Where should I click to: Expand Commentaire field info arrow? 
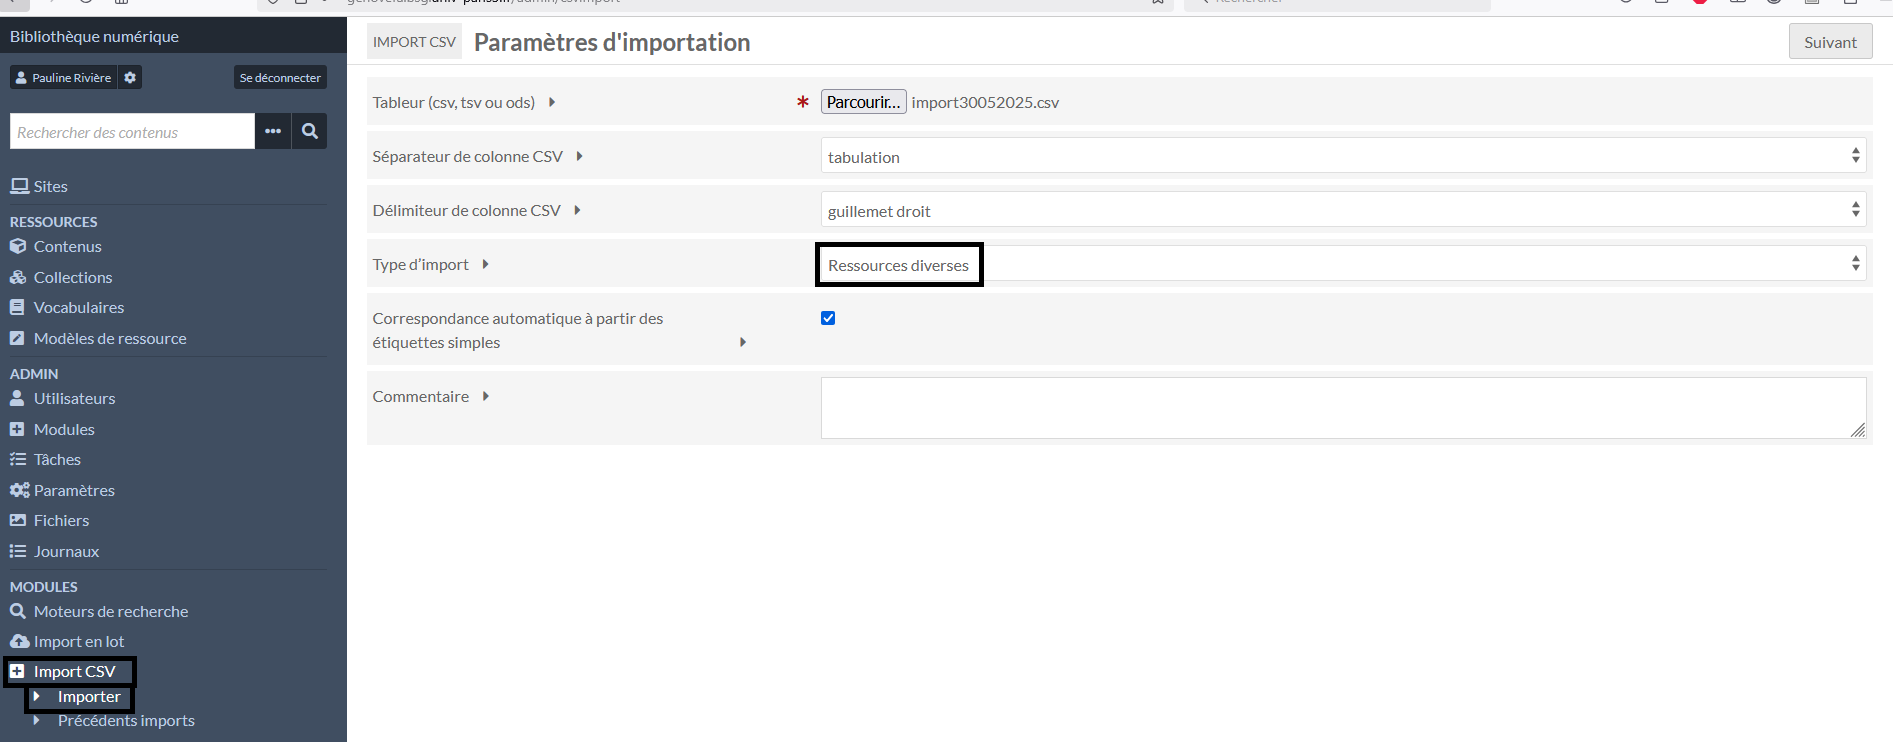tap(486, 397)
